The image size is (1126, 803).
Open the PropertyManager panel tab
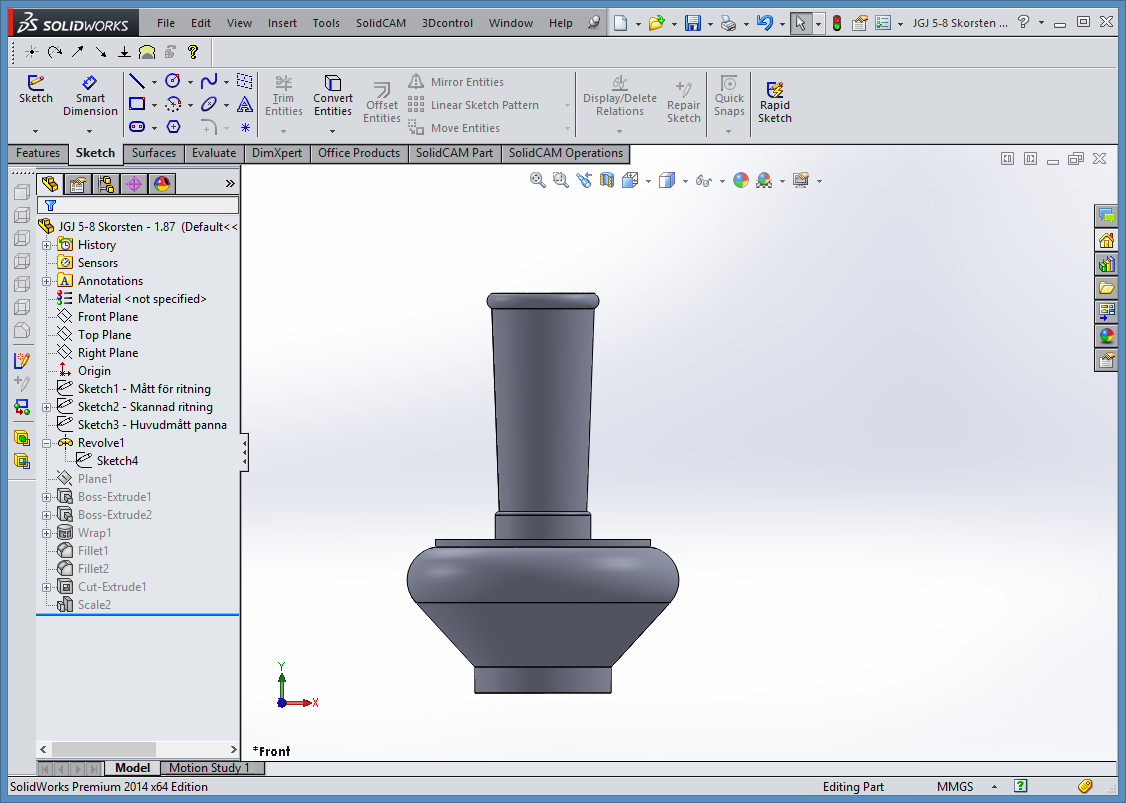pyautogui.click(x=78, y=185)
